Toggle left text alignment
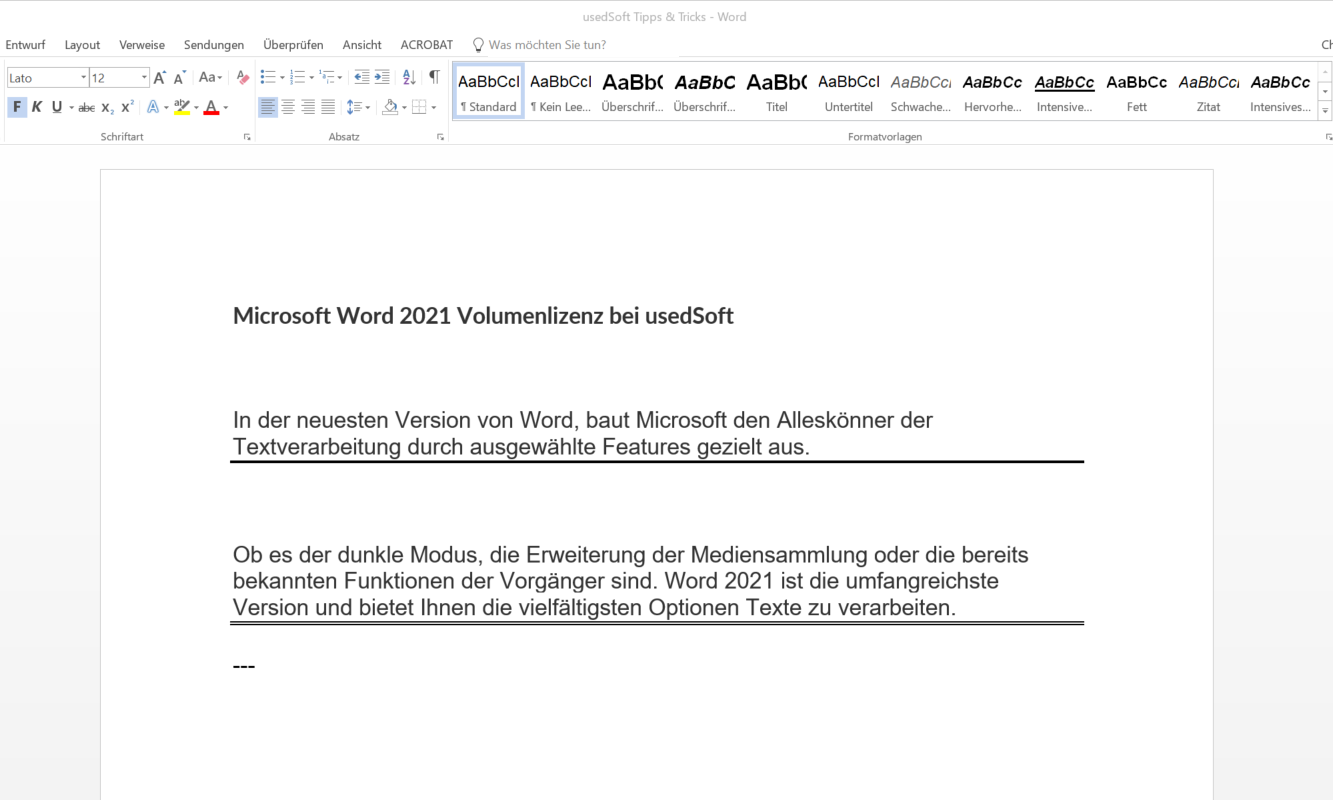 [267, 107]
